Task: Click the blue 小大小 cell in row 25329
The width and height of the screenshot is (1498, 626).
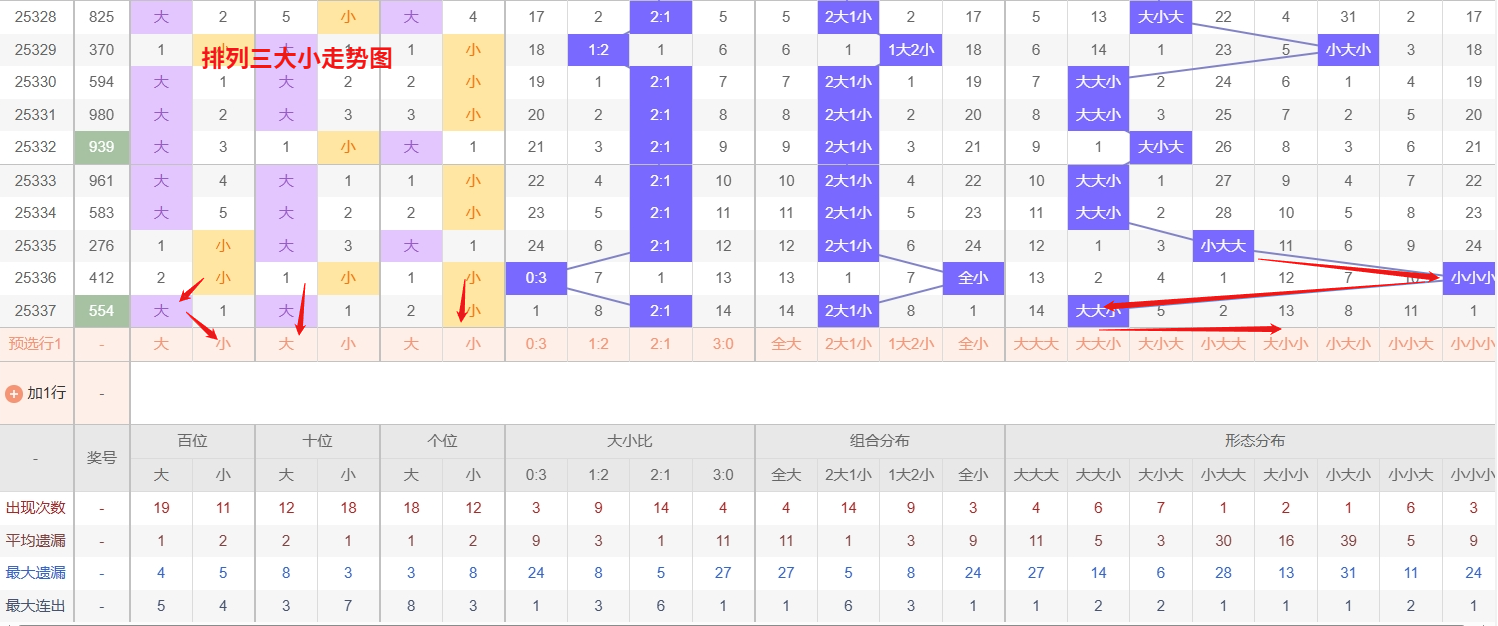Action: [1348, 49]
